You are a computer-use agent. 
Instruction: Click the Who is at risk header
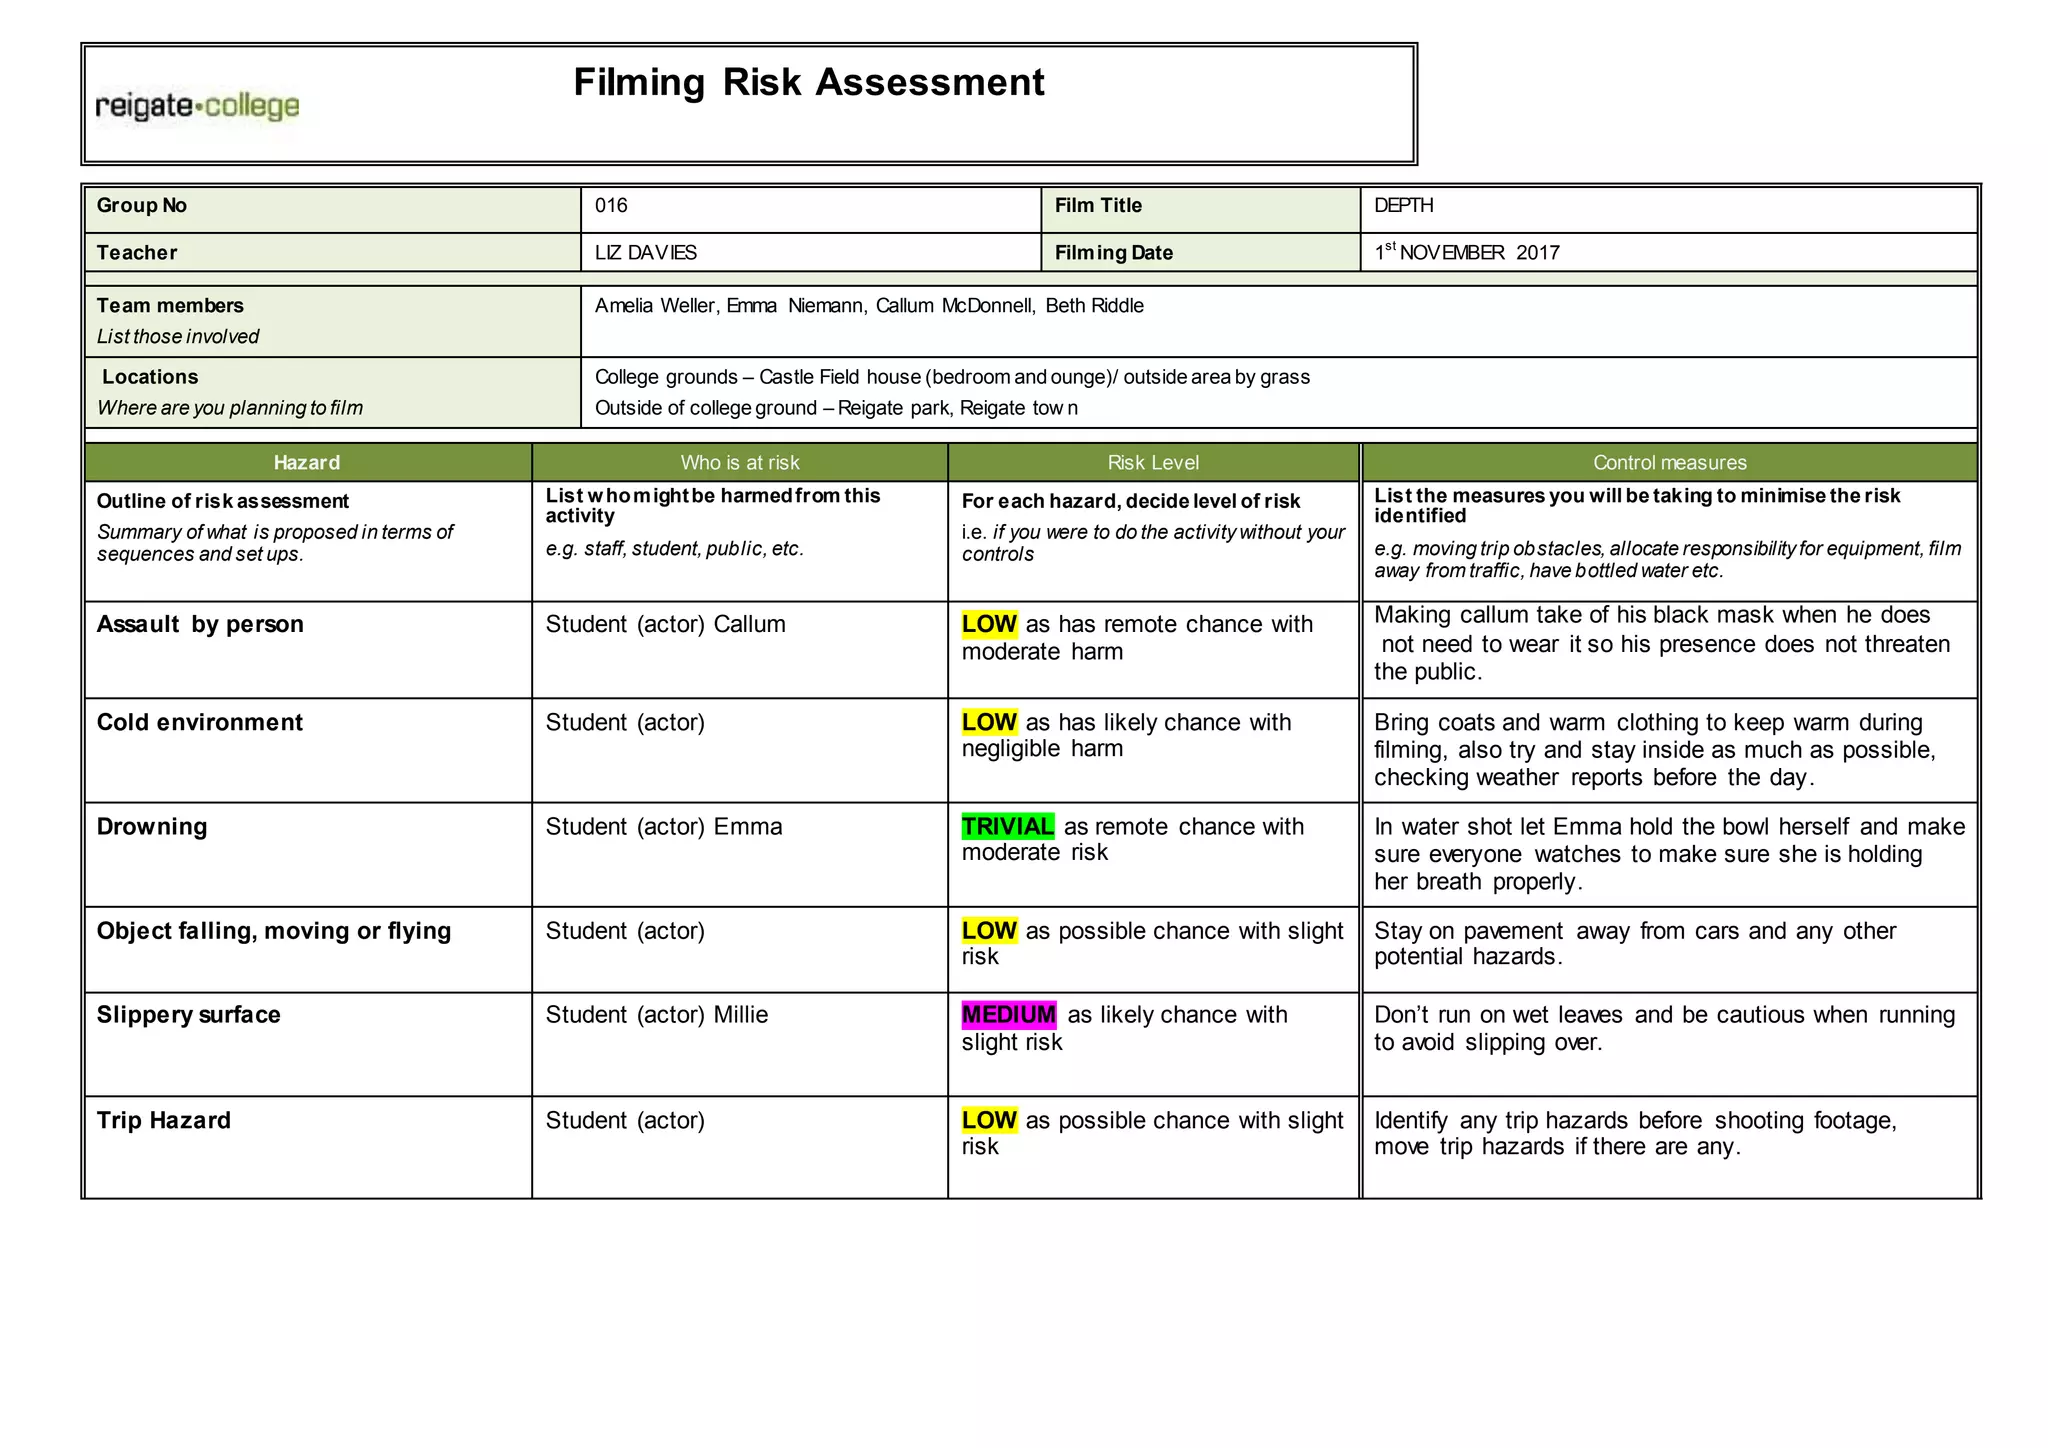pyautogui.click(x=739, y=463)
